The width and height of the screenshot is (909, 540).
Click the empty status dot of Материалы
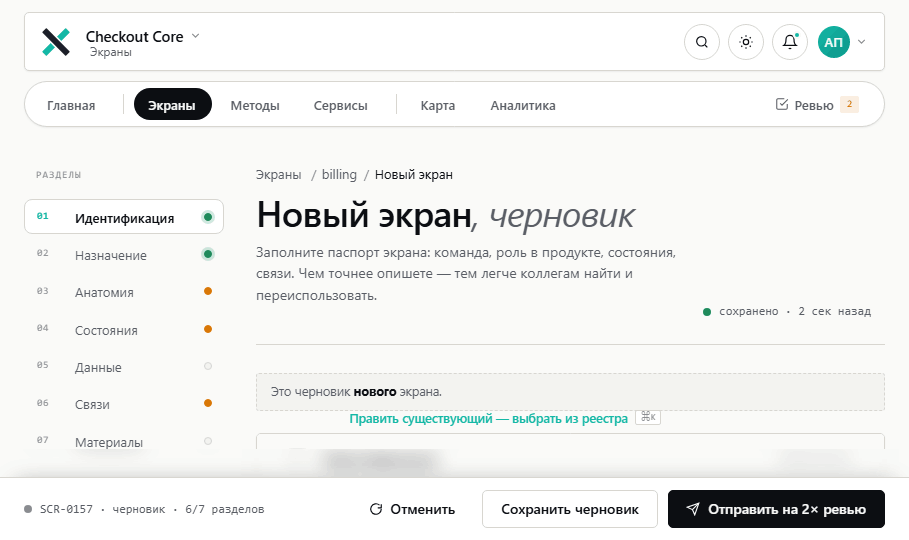(x=208, y=441)
